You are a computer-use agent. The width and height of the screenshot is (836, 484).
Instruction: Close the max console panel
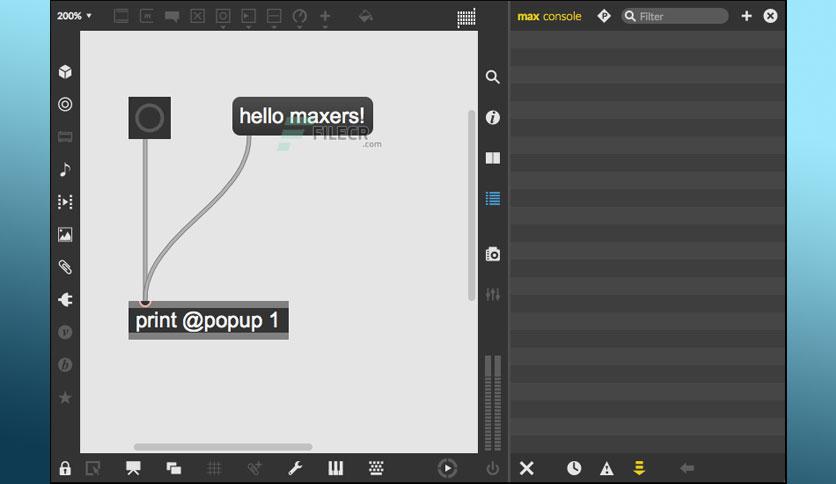coord(770,16)
